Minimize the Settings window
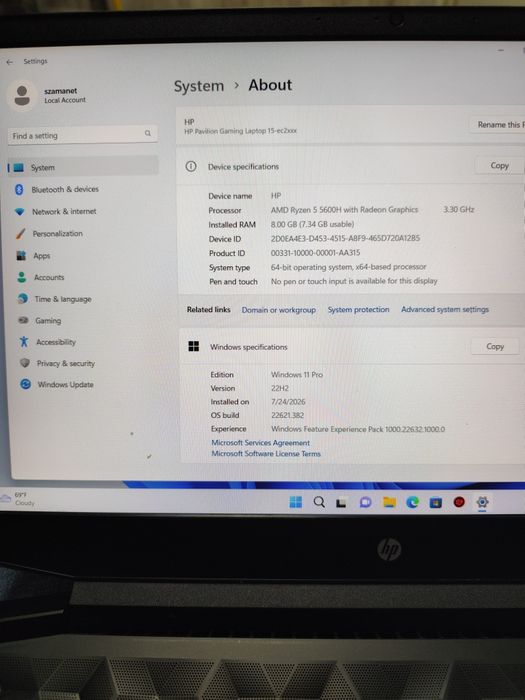 point(501,50)
